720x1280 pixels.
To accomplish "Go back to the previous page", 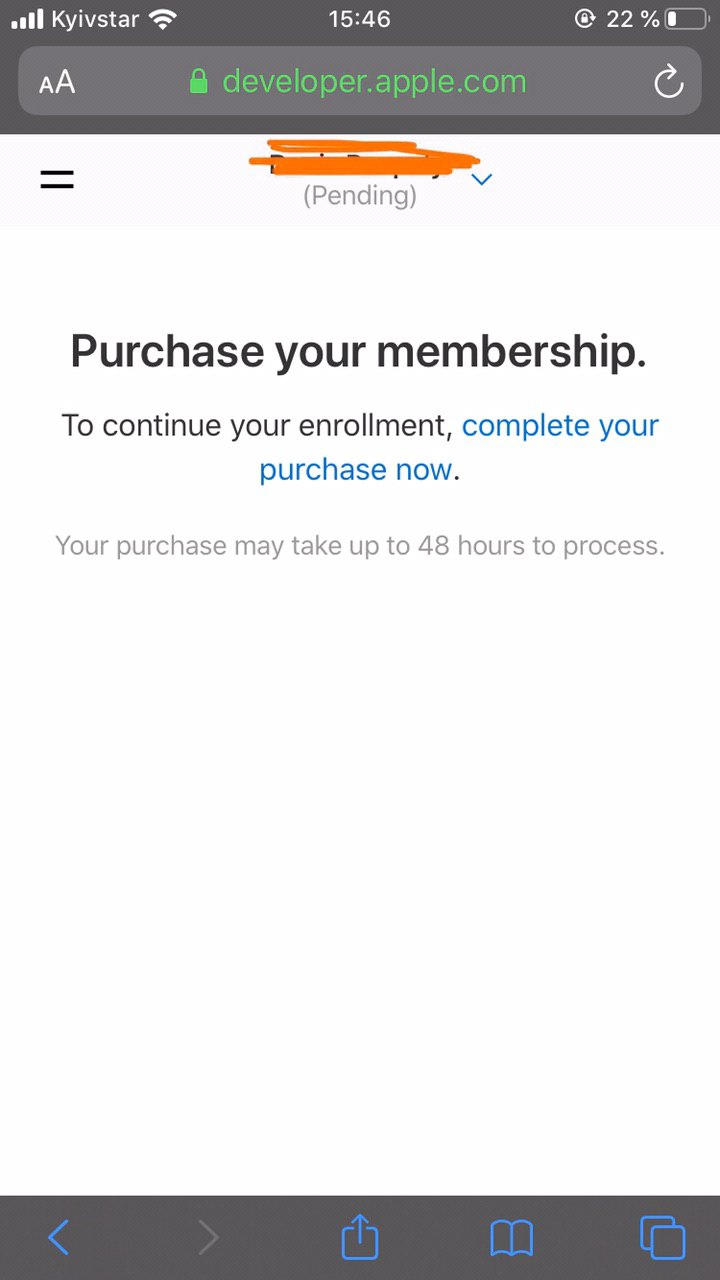I will tap(59, 1238).
